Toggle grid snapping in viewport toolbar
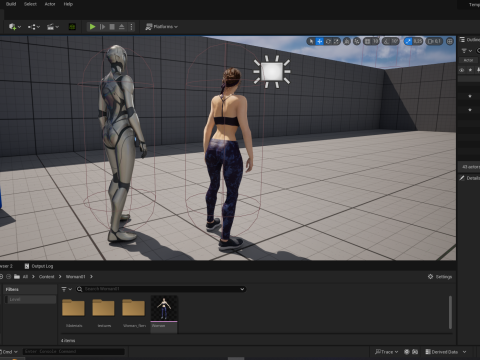Viewport: 480px width, 360px height. click(x=367, y=41)
